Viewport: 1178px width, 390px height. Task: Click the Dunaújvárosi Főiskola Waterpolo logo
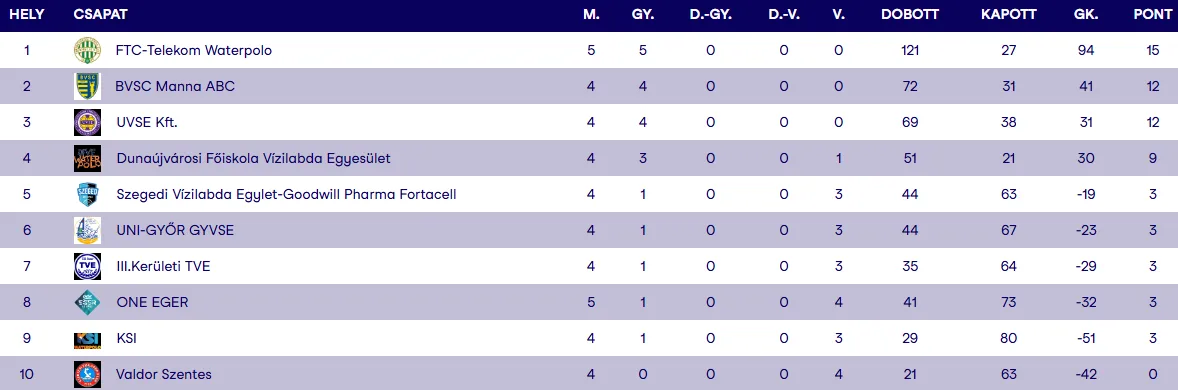(x=87, y=159)
